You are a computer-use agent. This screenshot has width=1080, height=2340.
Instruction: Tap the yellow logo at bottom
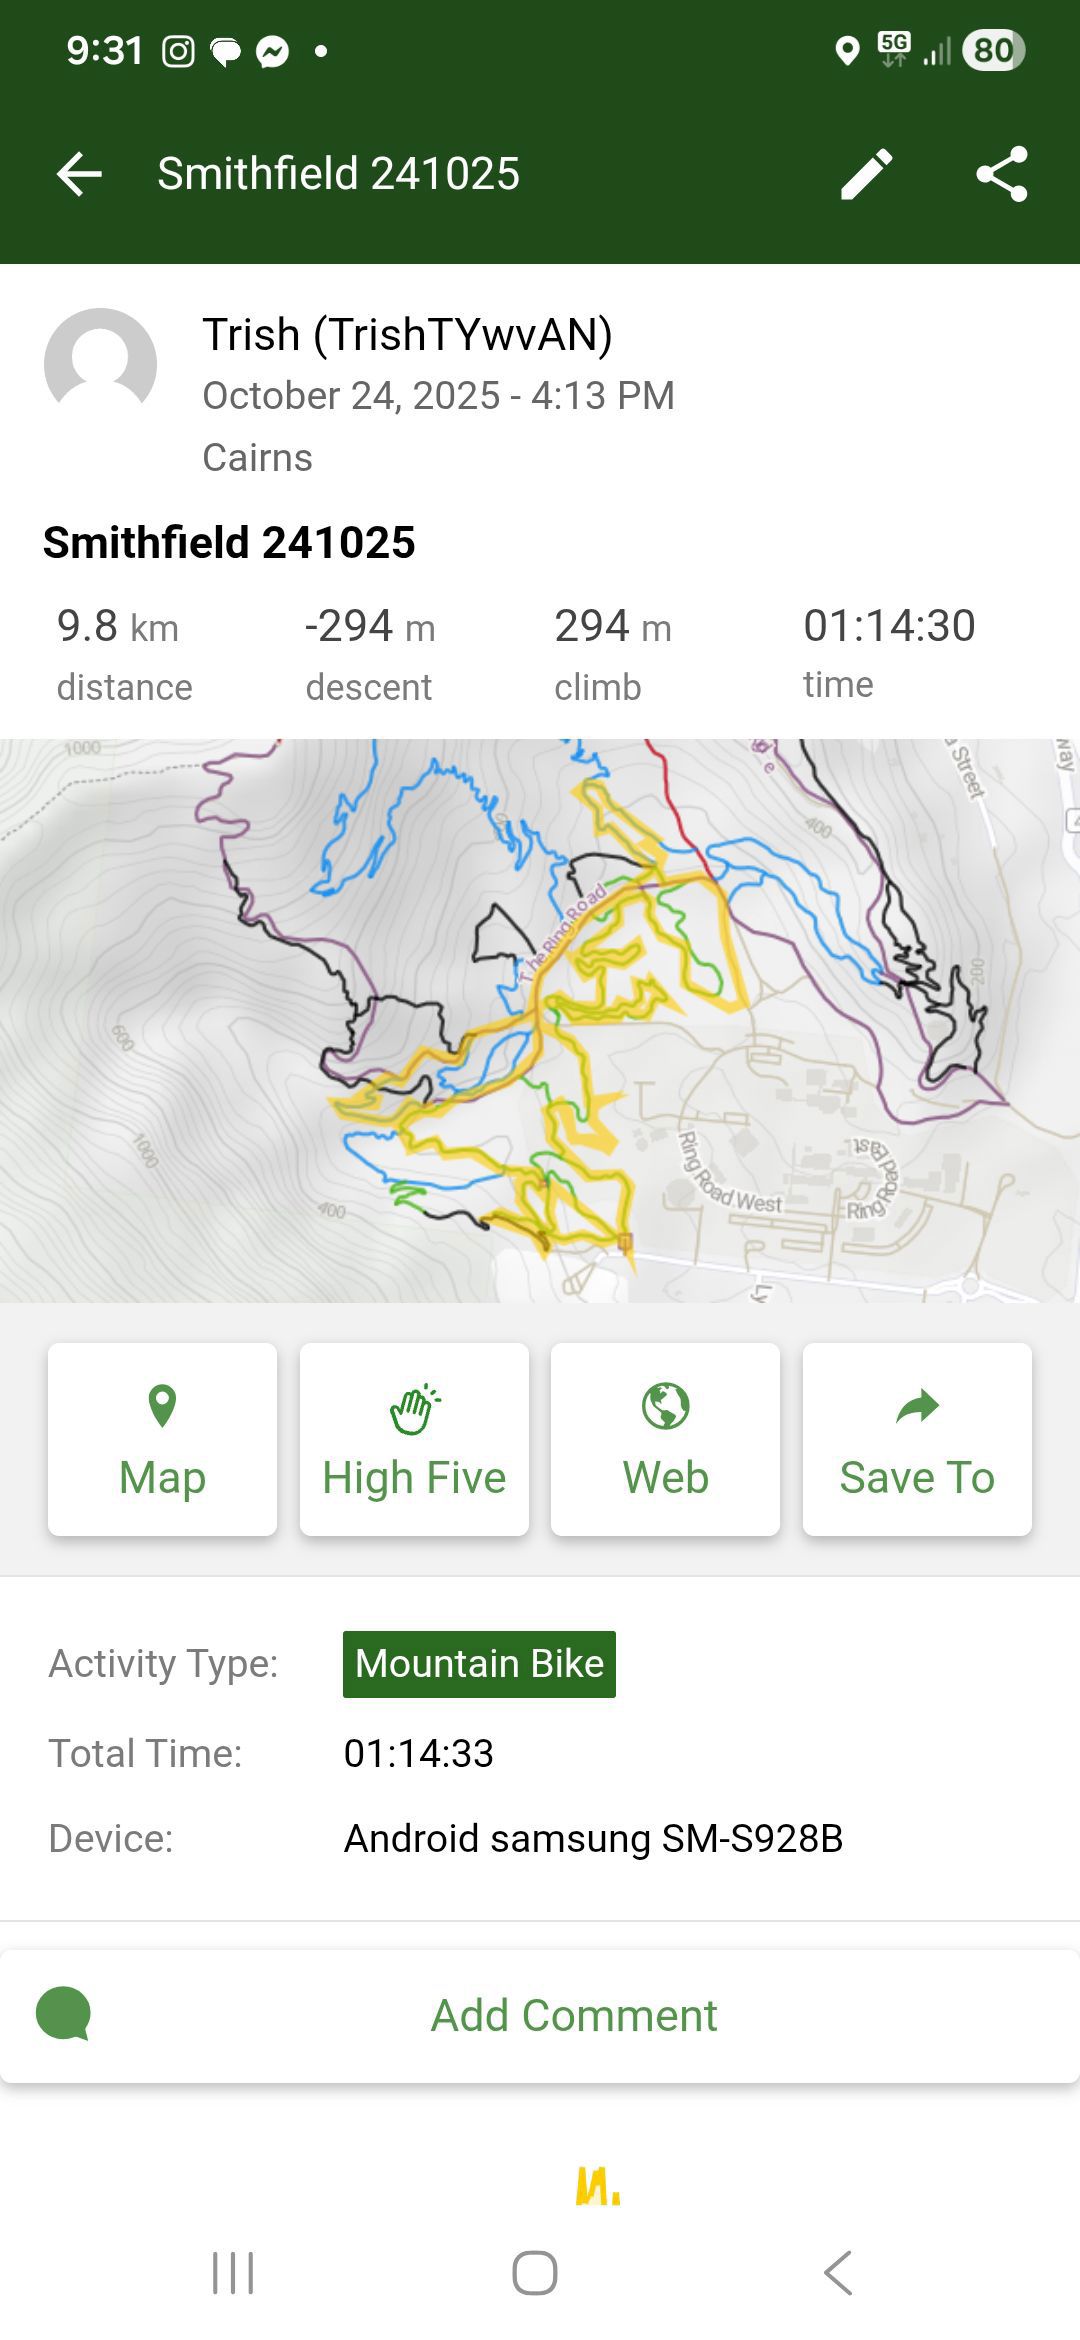click(598, 2187)
